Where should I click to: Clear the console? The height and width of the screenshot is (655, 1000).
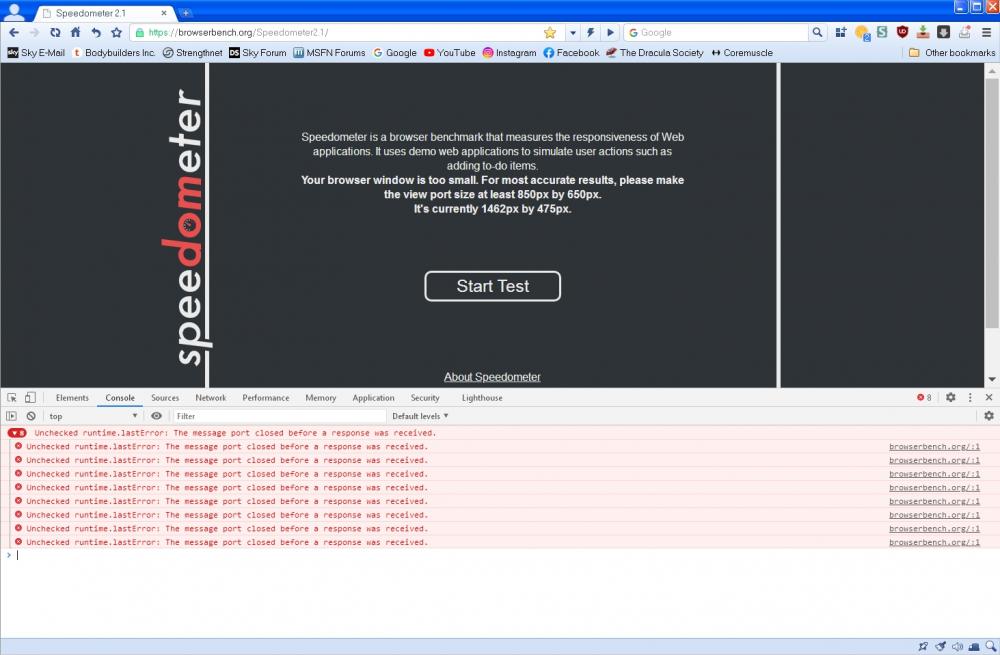click(x=31, y=416)
